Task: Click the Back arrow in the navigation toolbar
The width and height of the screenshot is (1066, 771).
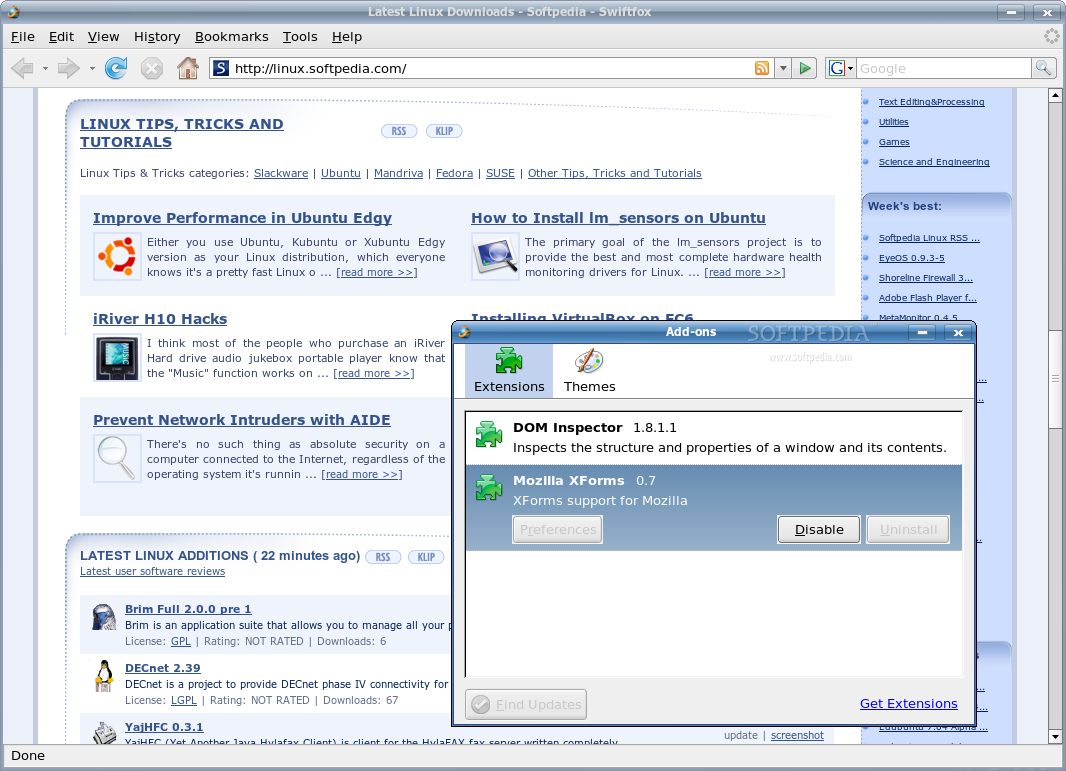Action: [22, 68]
